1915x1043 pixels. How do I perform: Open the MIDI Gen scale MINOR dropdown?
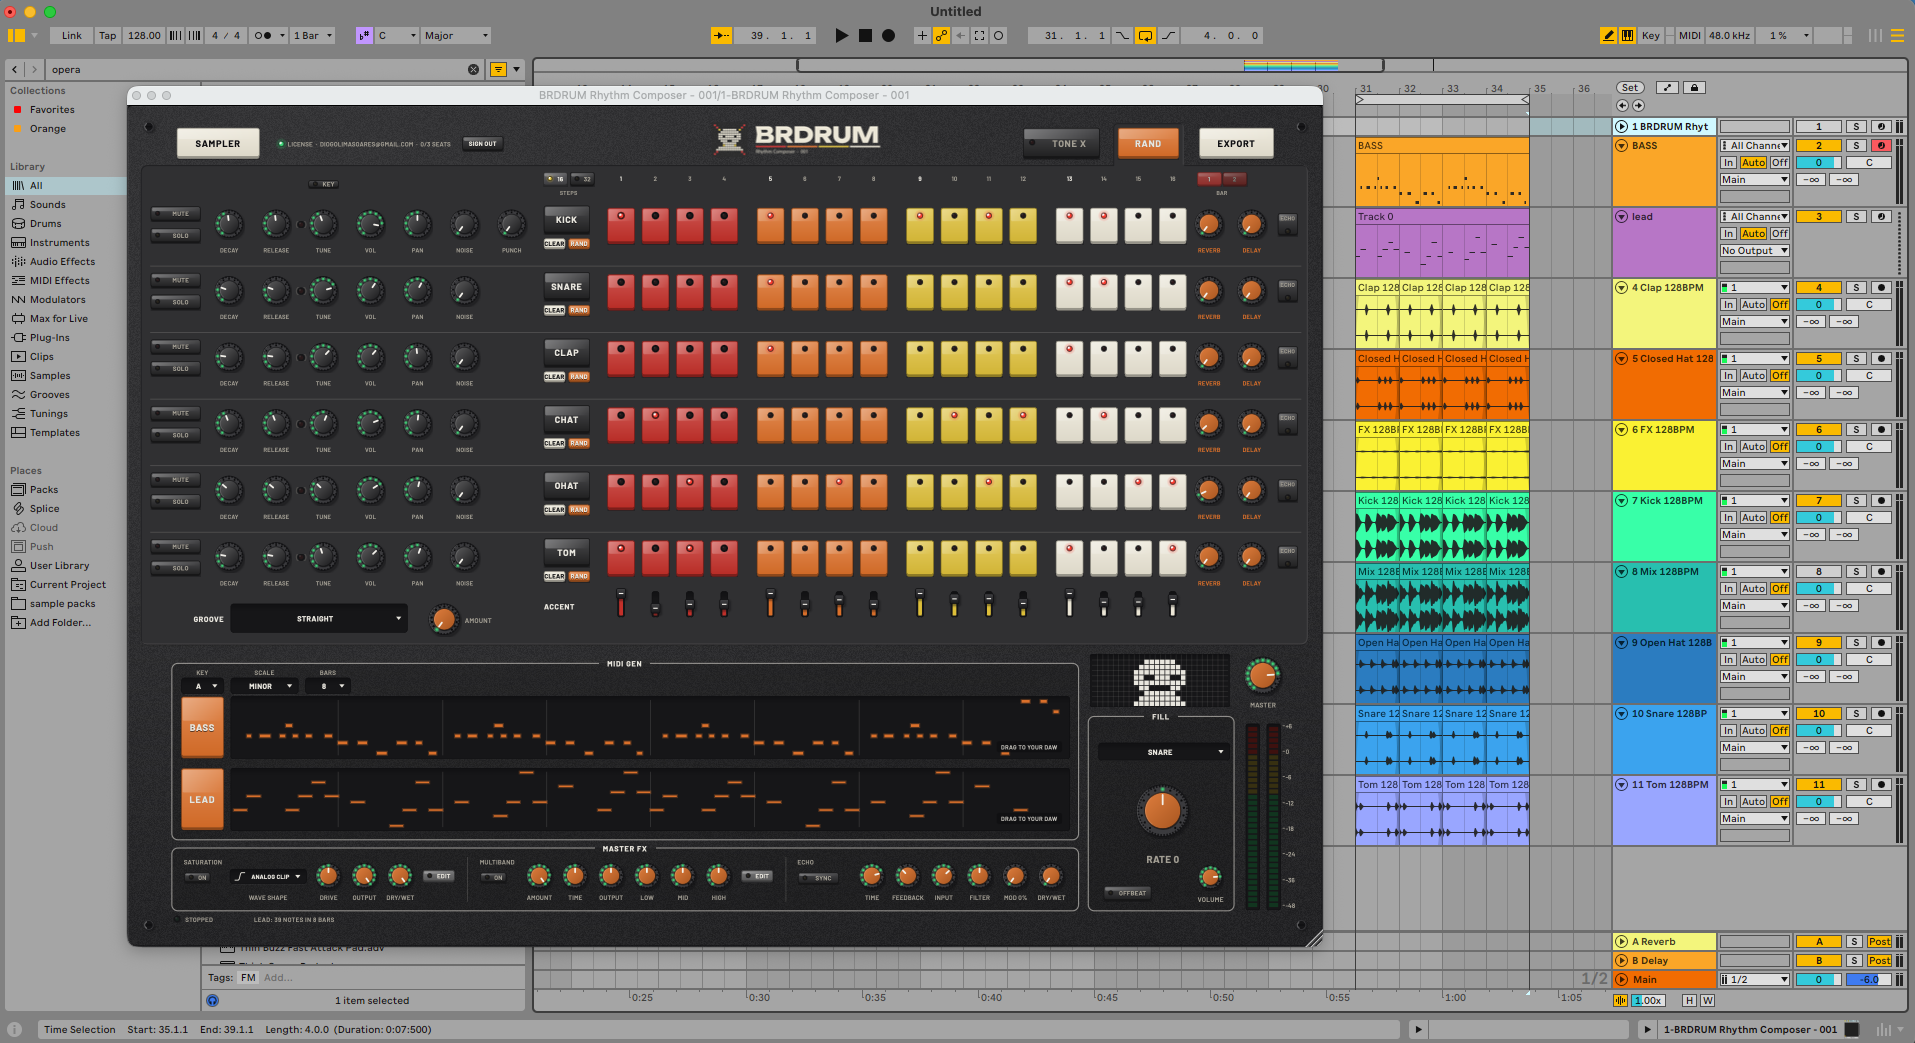point(264,686)
